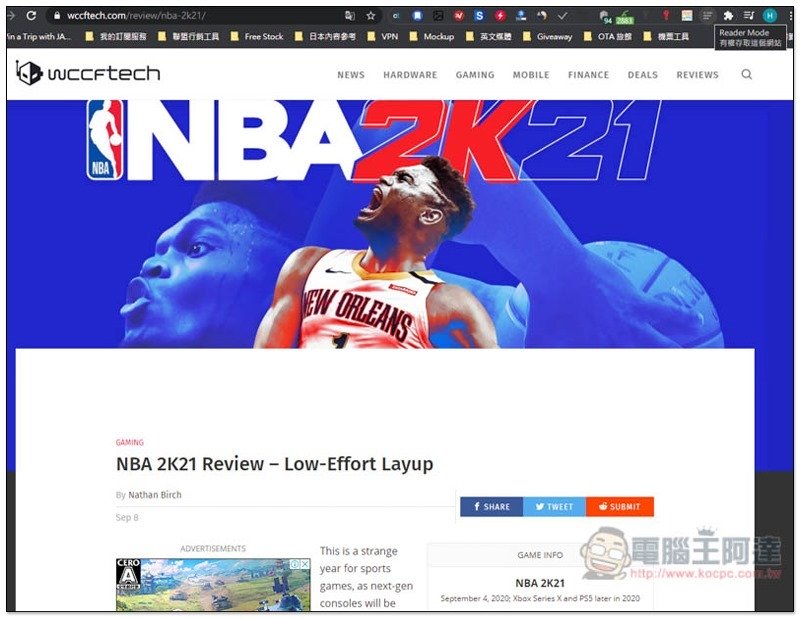Open the Giveaway bookmark folder
This screenshot has width=800, height=619.
click(x=547, y=37)
